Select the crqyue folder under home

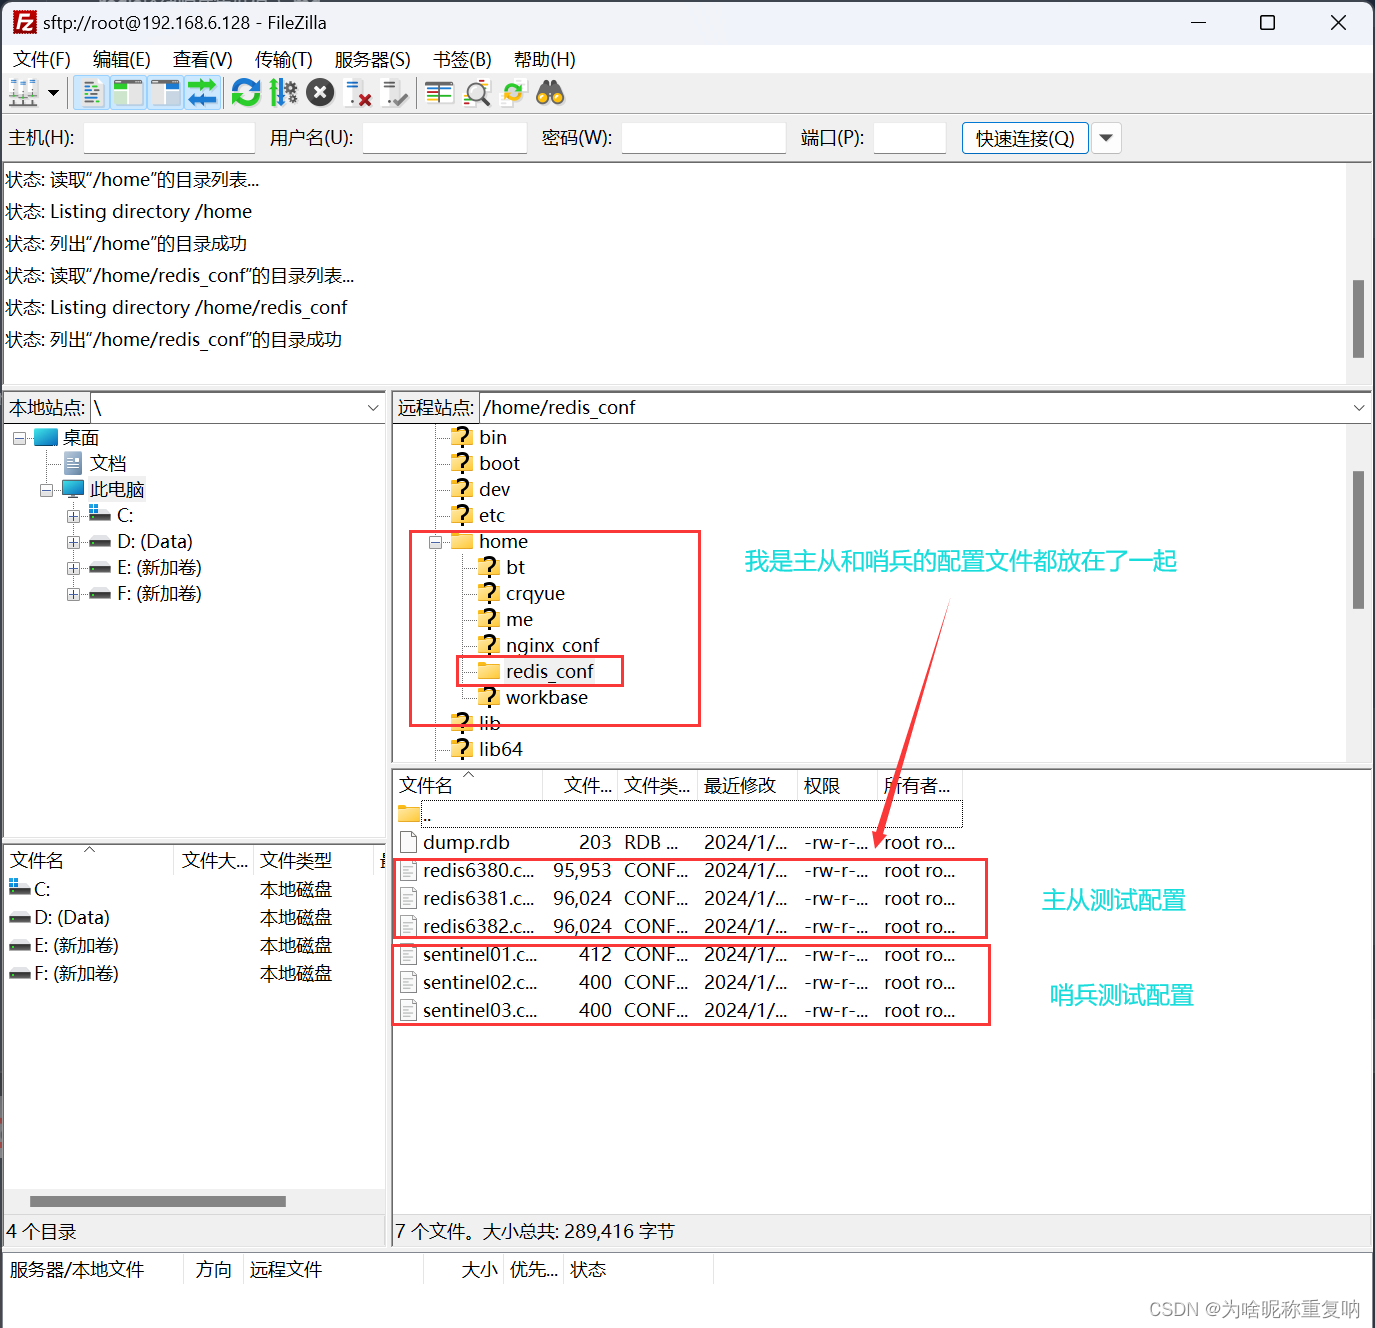535,593
